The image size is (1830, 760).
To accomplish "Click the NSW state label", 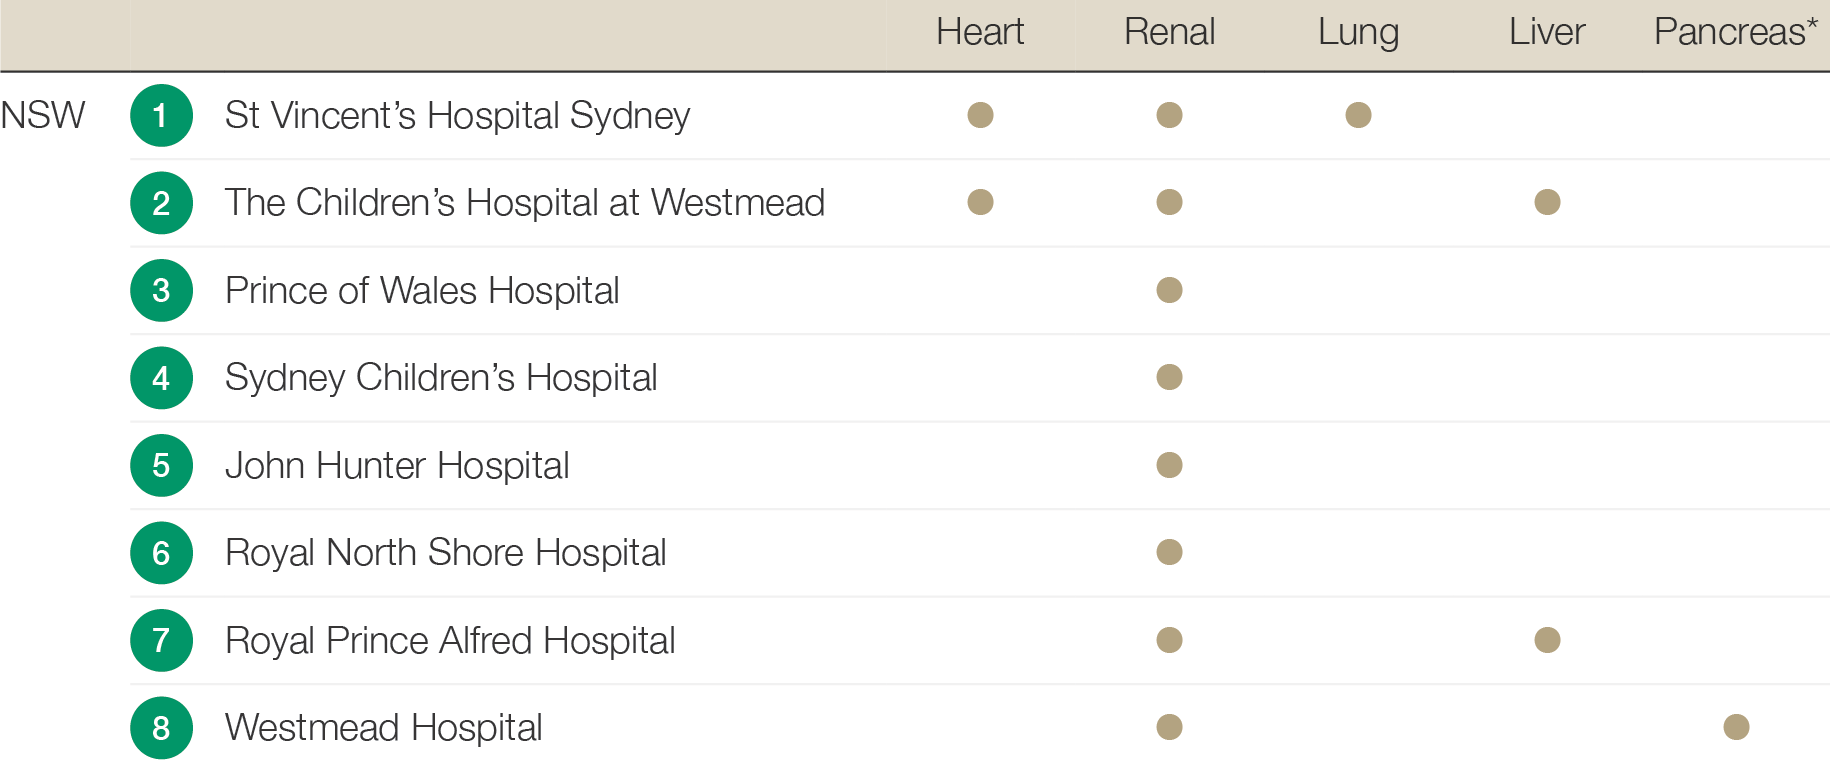I will [x=43, y=116].
